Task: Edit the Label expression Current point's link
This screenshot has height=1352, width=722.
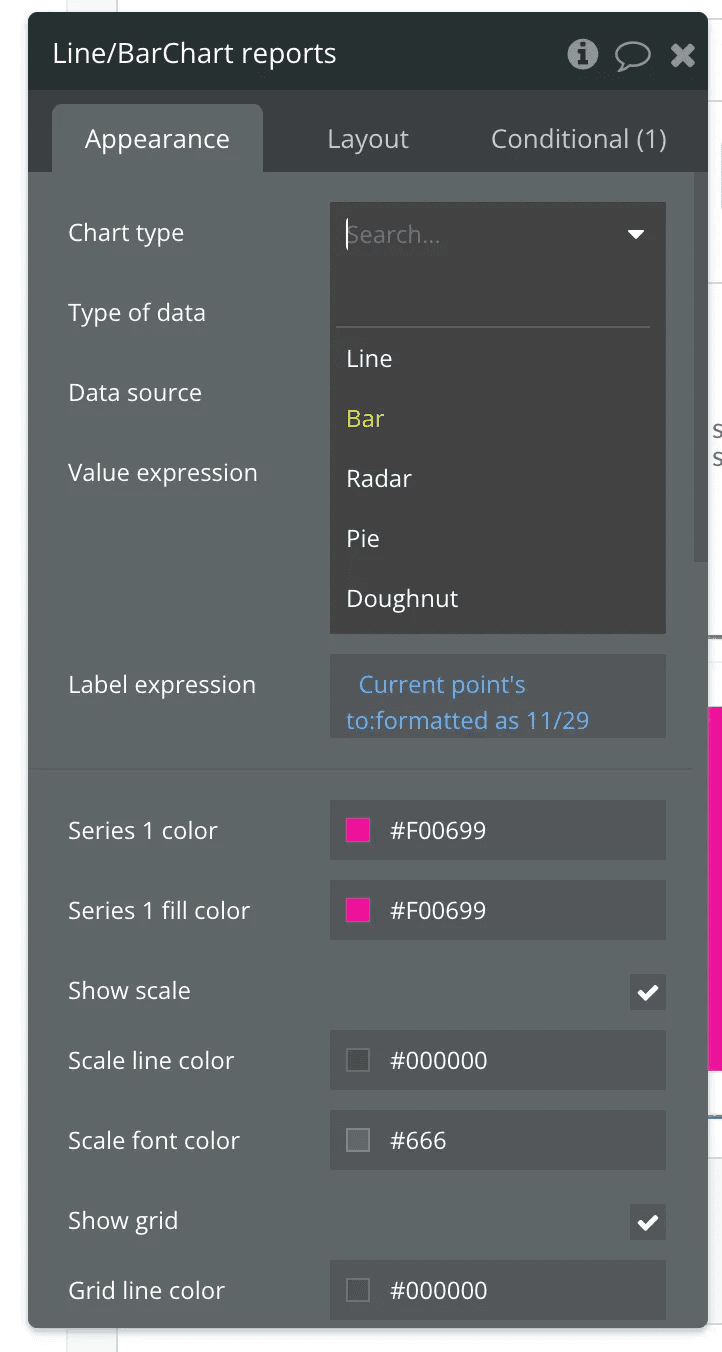Action: [x=442, y=685]
